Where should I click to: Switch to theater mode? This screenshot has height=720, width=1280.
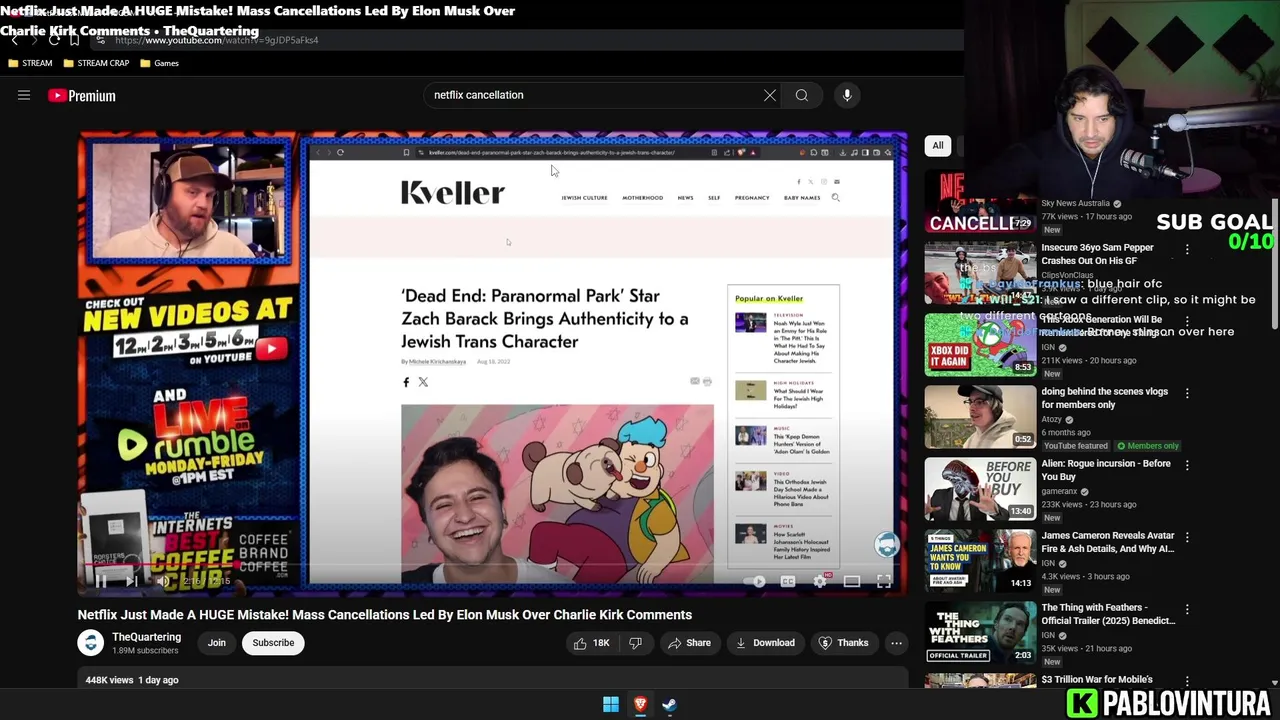pos(852,581)
